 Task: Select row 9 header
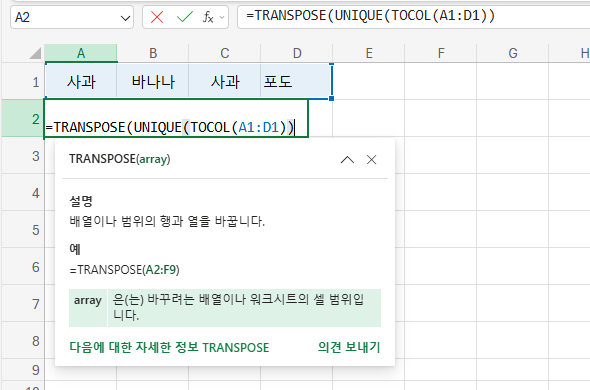pyautogui.click(x=23, y=370)
